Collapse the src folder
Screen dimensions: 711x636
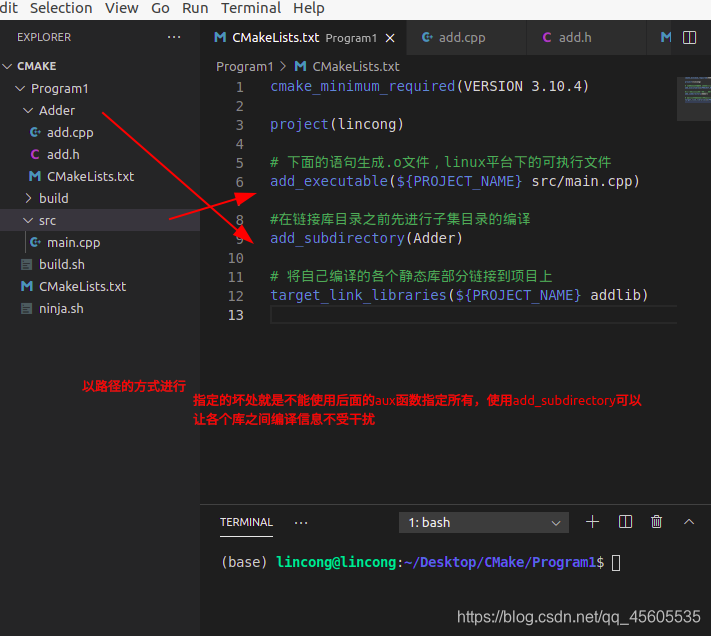point(28,220)
